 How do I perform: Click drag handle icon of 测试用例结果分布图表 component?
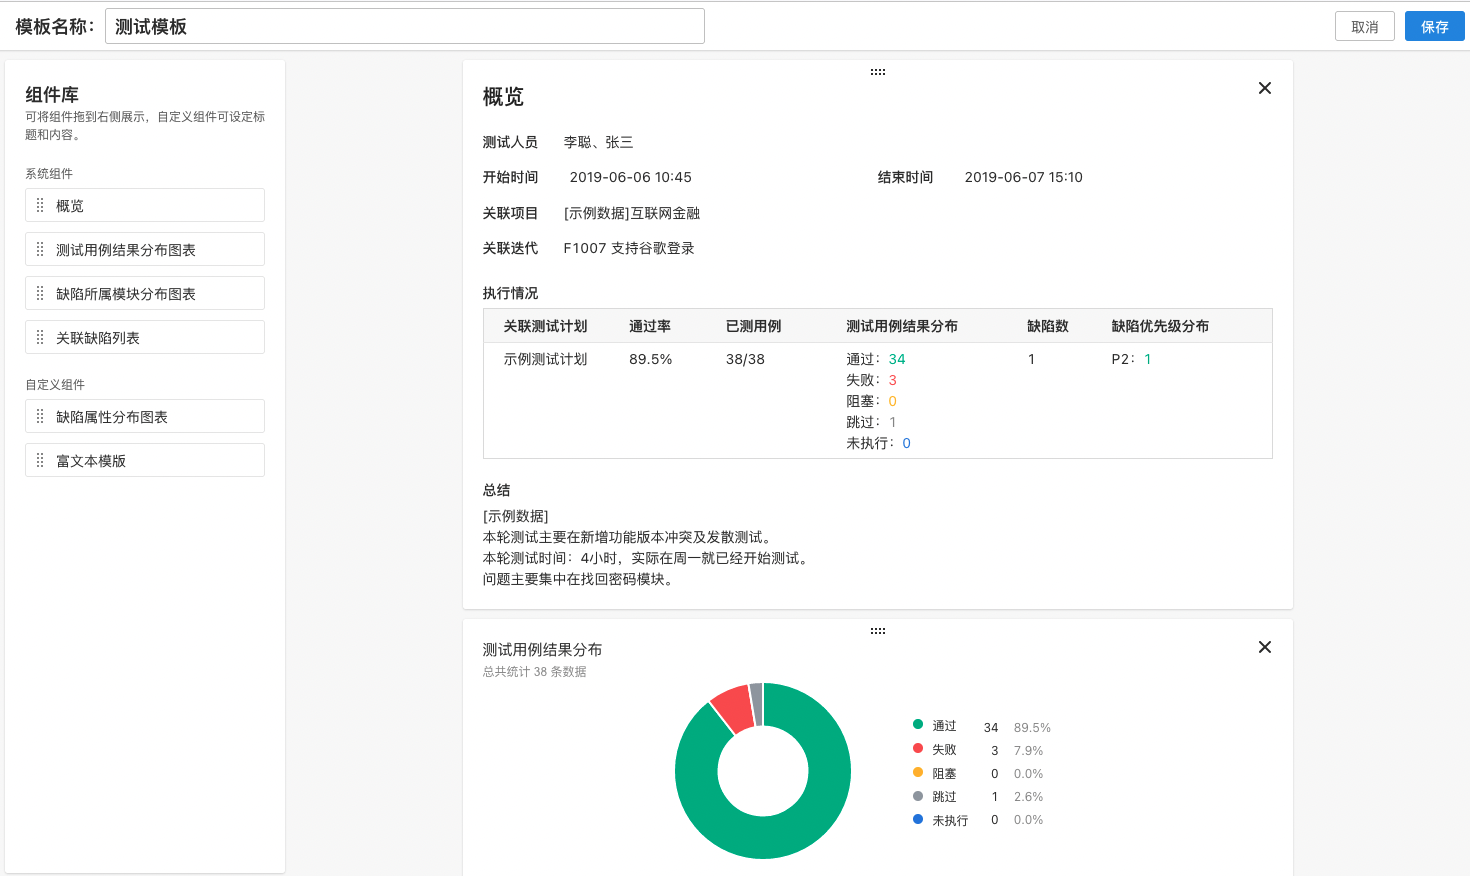click(x=38, y=248)
